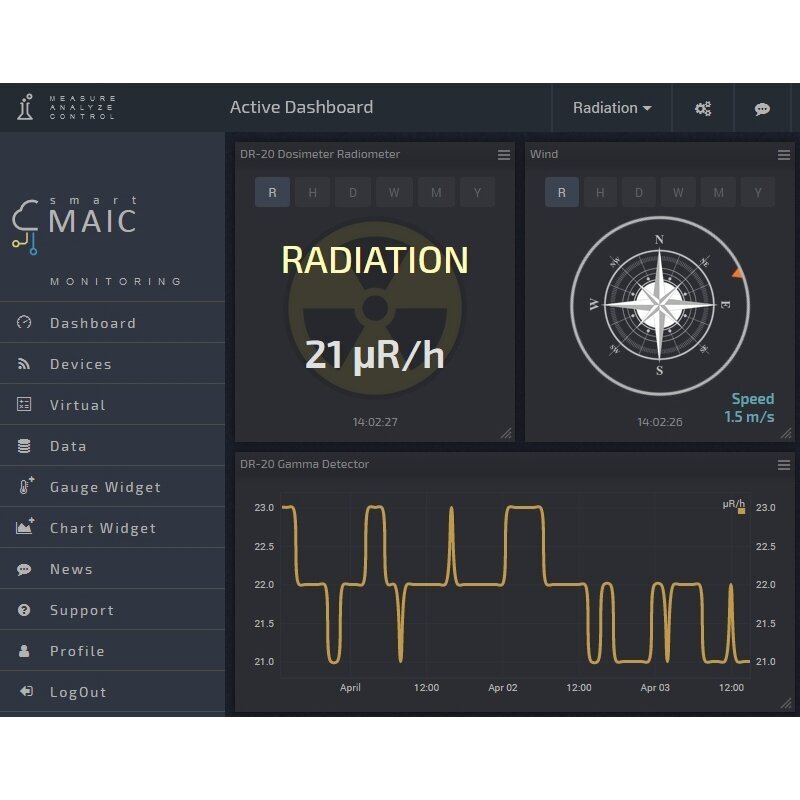This screenshot has width=800, height=800.
Task: Open the DR-20 Gamma Detector widget menu
Action: (784, 465)
